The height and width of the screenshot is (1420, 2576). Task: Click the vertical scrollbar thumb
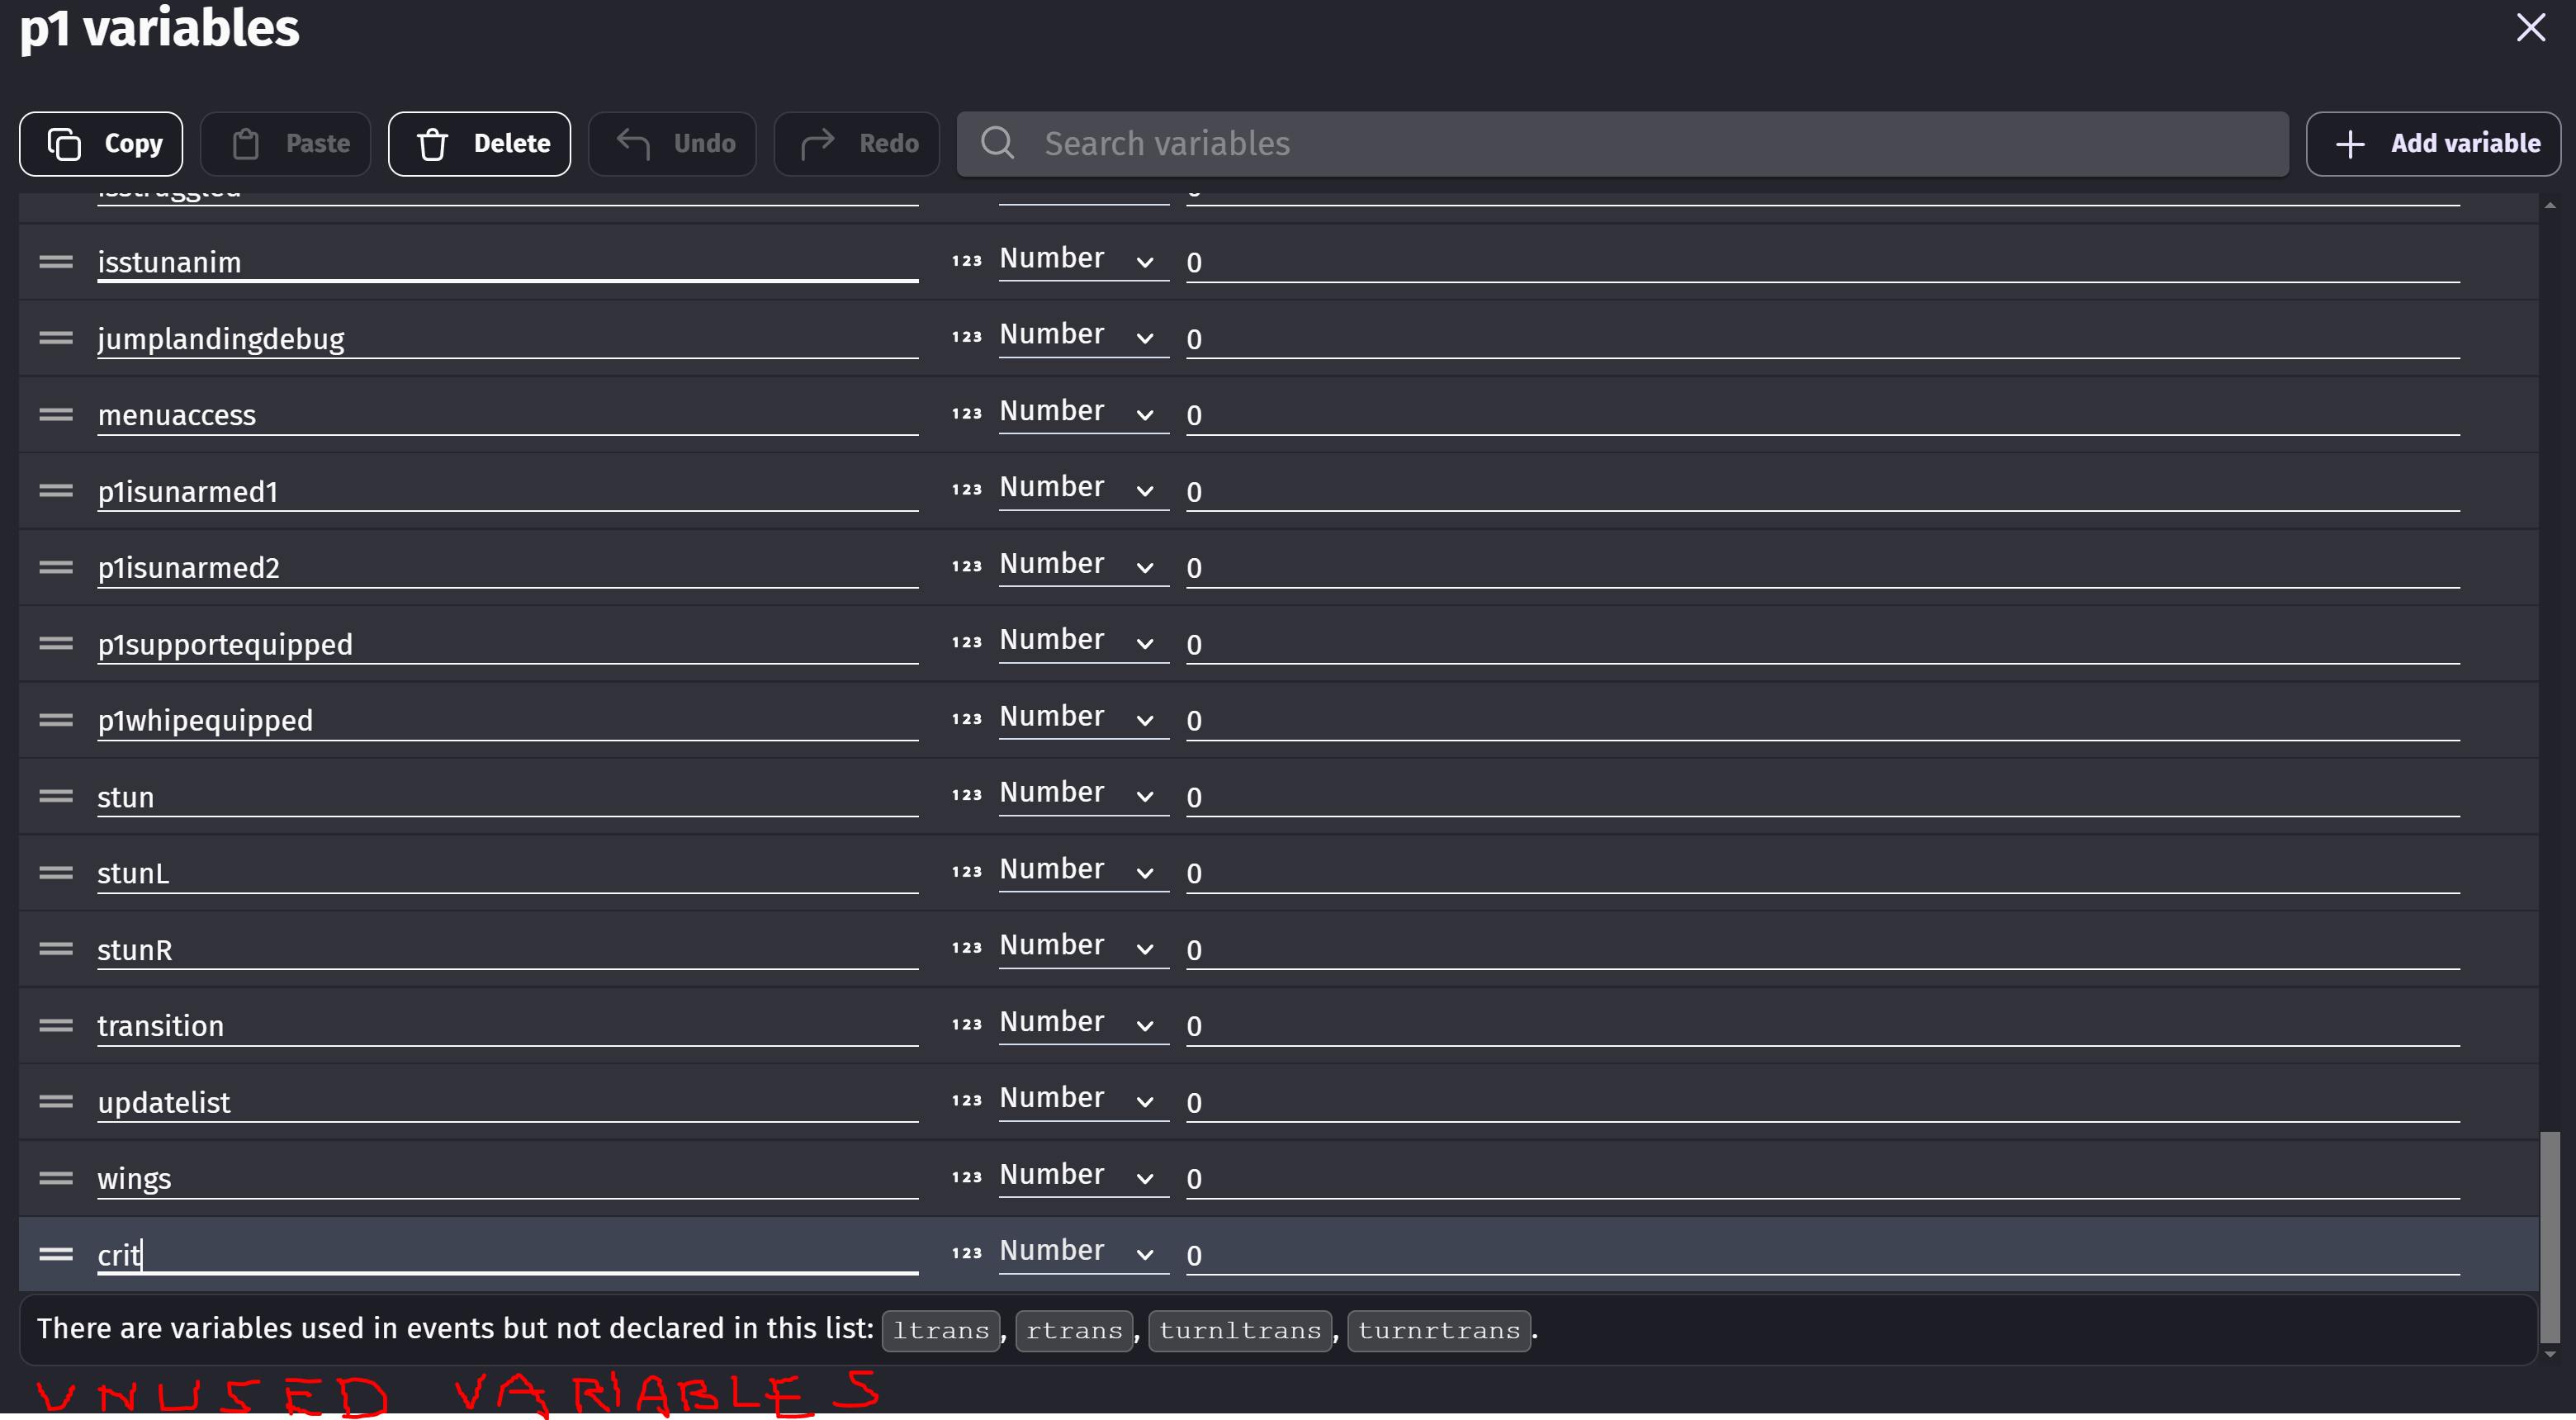[2550, 1236]
